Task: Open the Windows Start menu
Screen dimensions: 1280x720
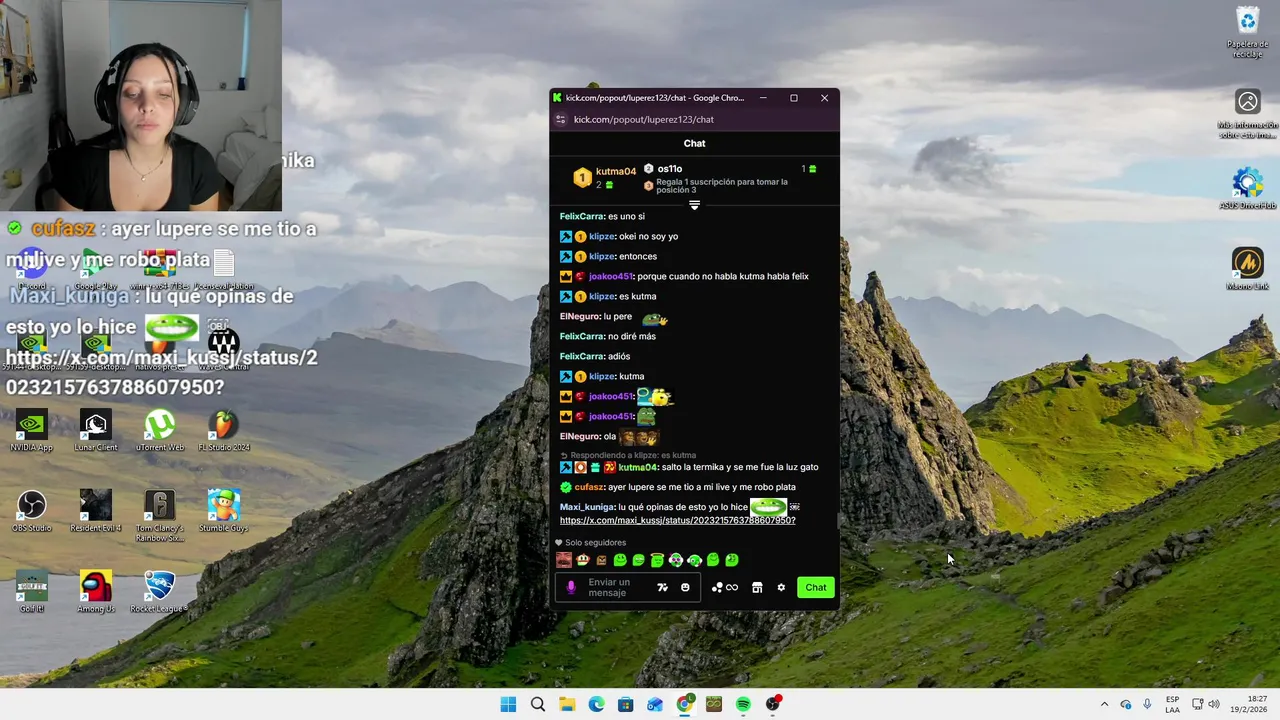Action: click(x=508, y=704)
